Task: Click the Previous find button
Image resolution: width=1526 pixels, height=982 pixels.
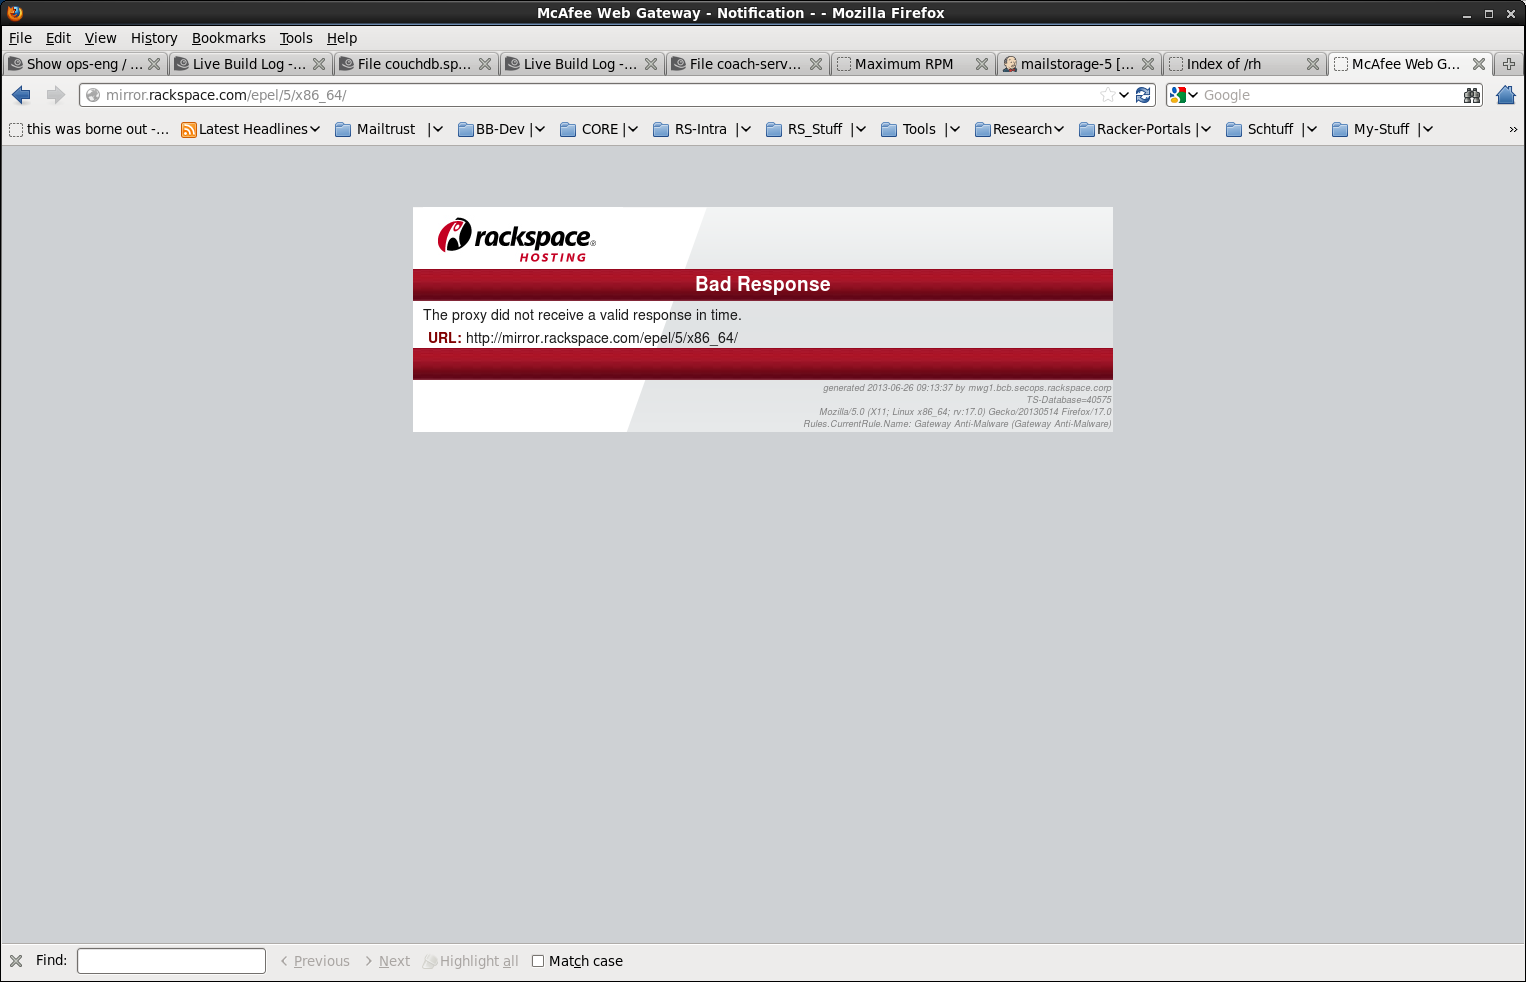Action: [315, 961]
